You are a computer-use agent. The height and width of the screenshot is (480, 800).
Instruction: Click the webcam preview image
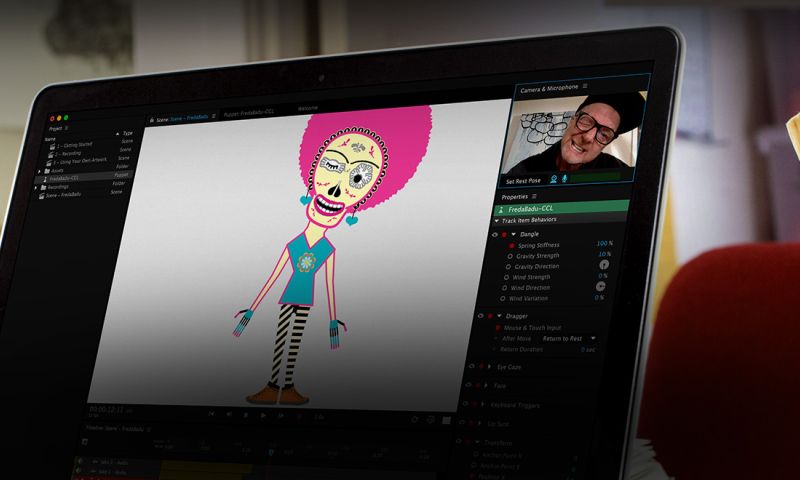572,134
